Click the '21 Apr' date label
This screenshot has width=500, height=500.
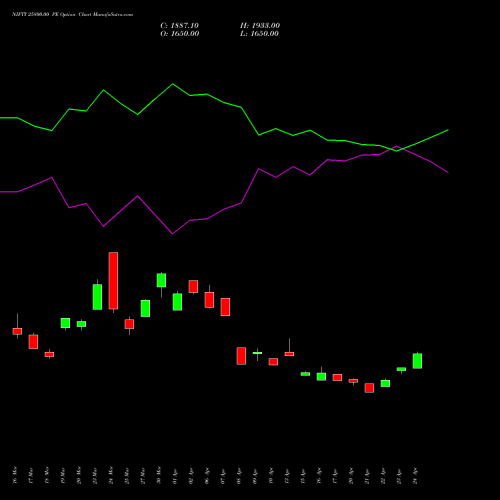click(367, 476)
